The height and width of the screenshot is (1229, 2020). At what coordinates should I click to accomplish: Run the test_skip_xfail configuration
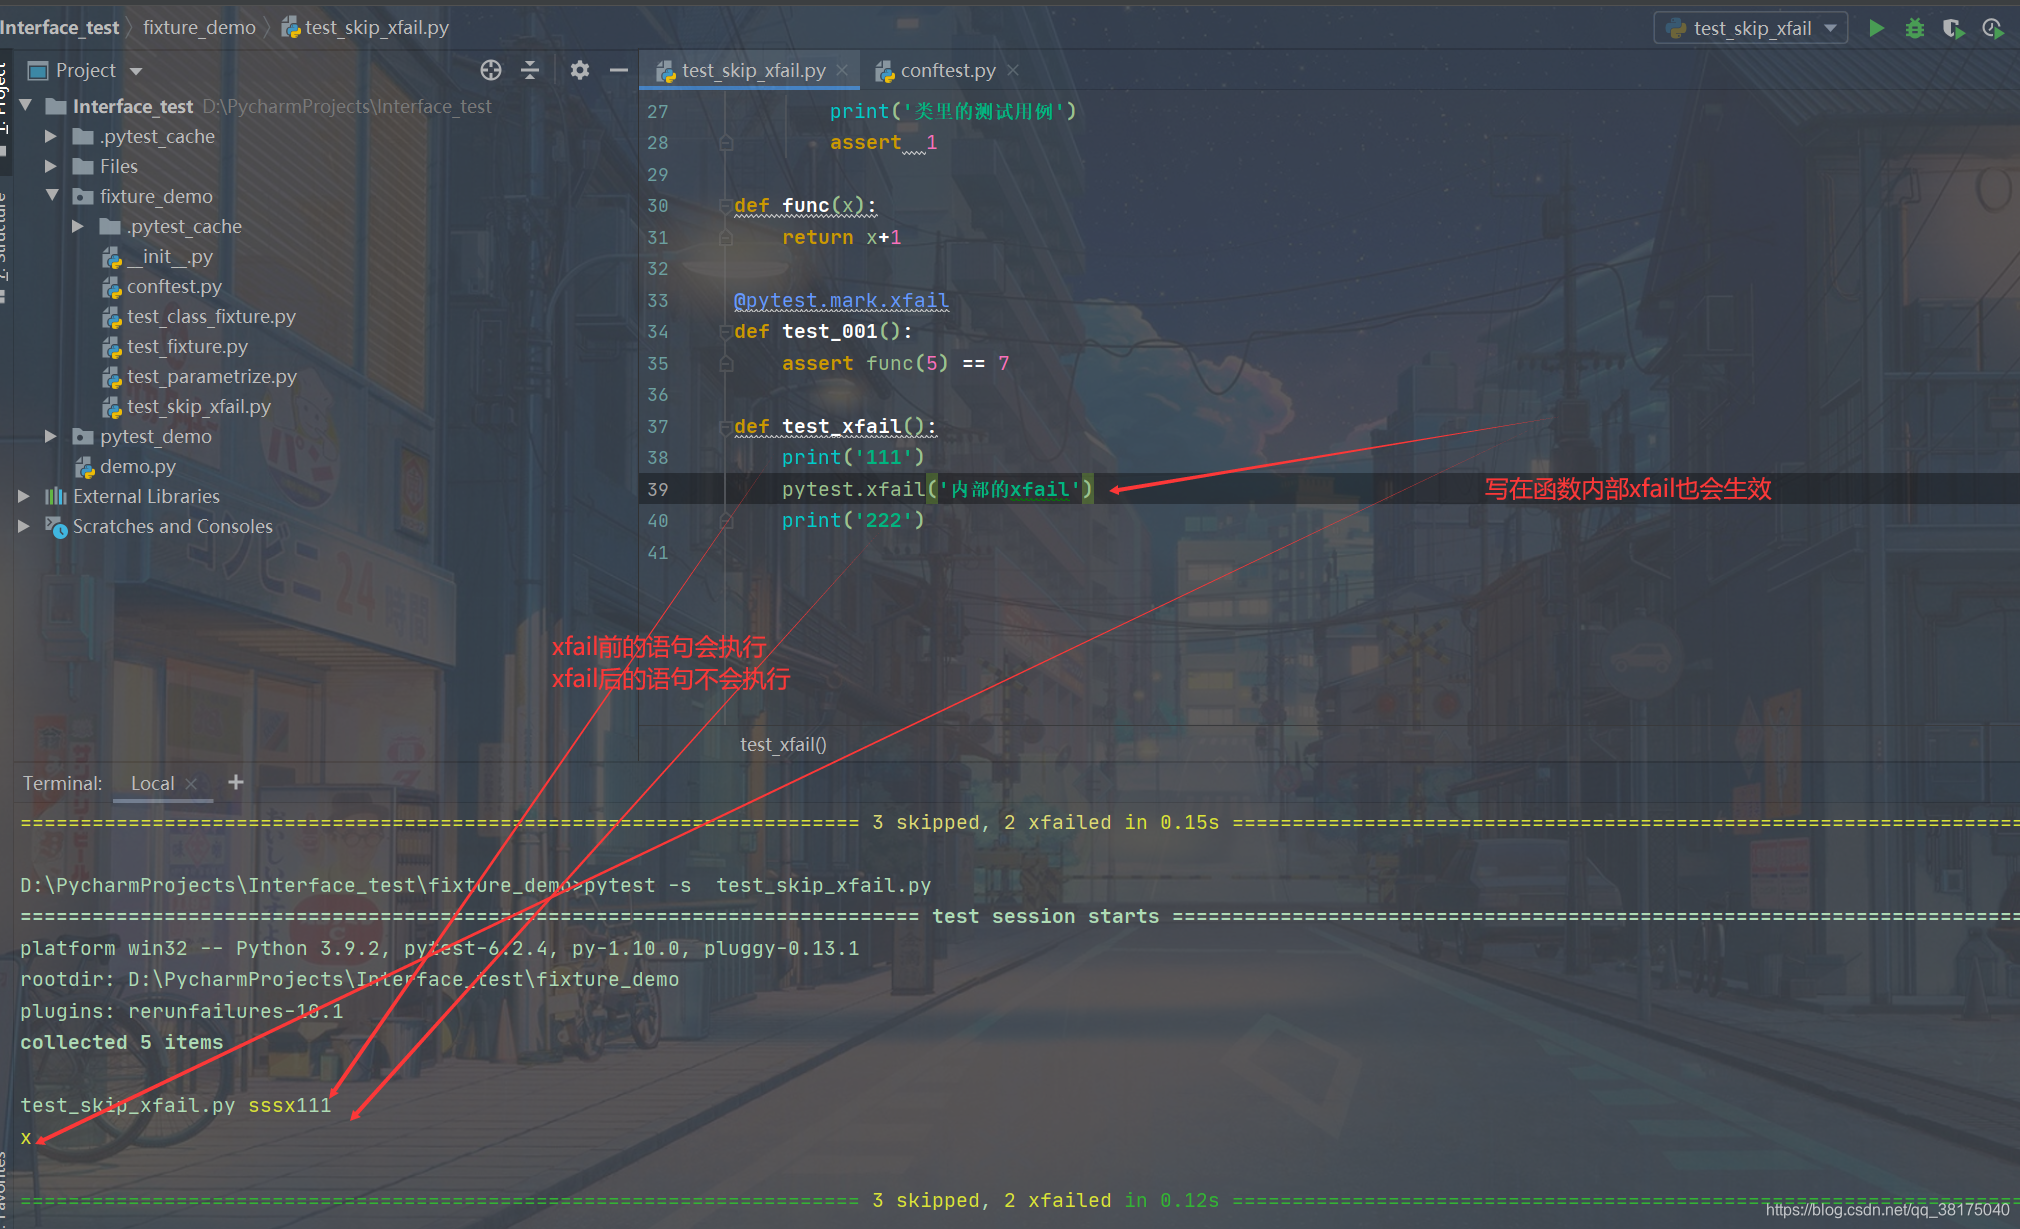click(1876, 28)
